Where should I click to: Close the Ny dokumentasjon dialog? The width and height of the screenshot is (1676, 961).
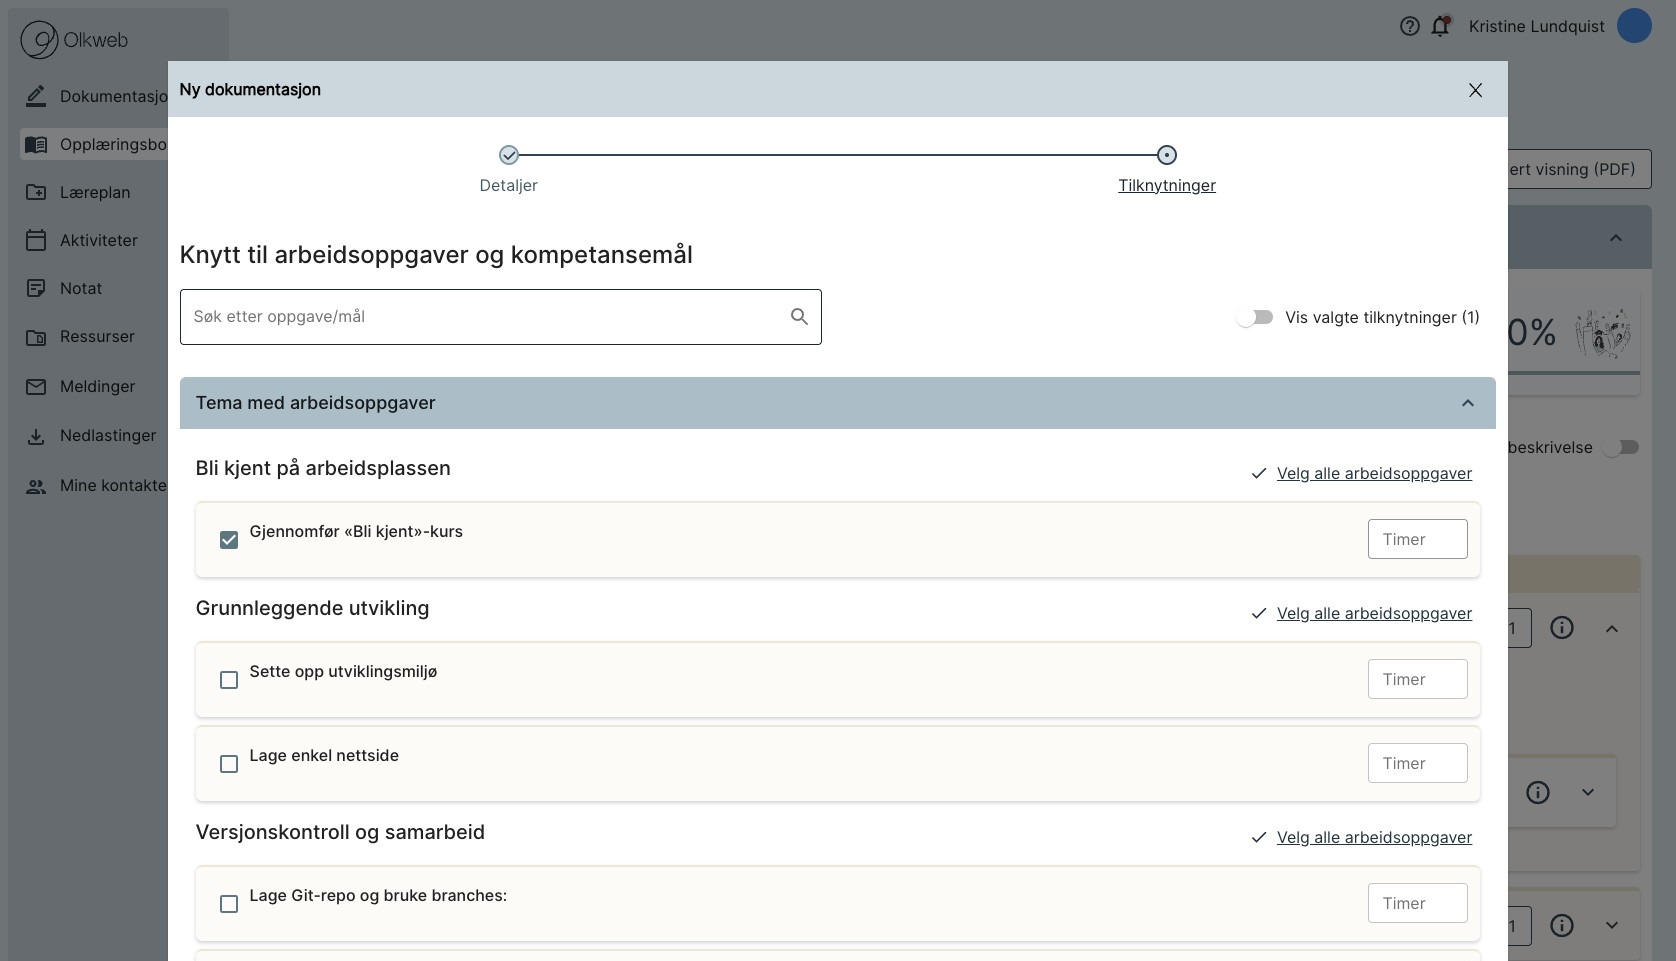pyautogui.click(x=1475, y=90)
